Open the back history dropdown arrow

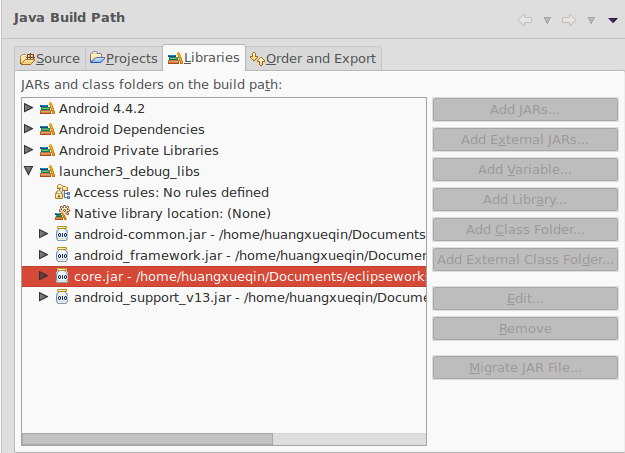tap(547, 20)
